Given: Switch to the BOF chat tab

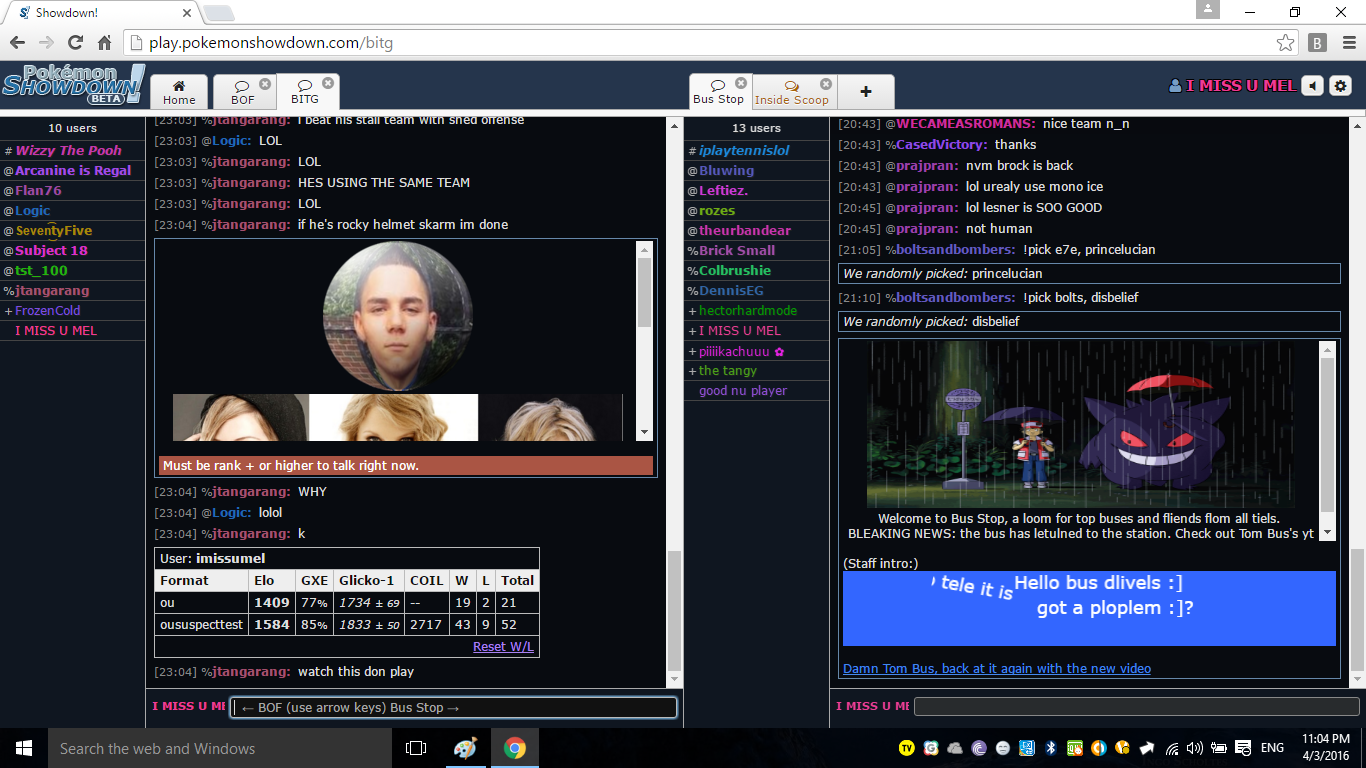Looking at the screenshot, I should (x=242, y=92).
